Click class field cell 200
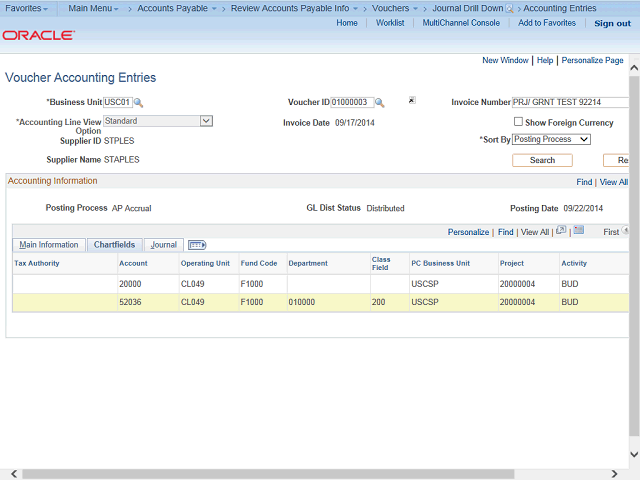The height and width of the screenshot is (480, 640). [x=378, y=302]
